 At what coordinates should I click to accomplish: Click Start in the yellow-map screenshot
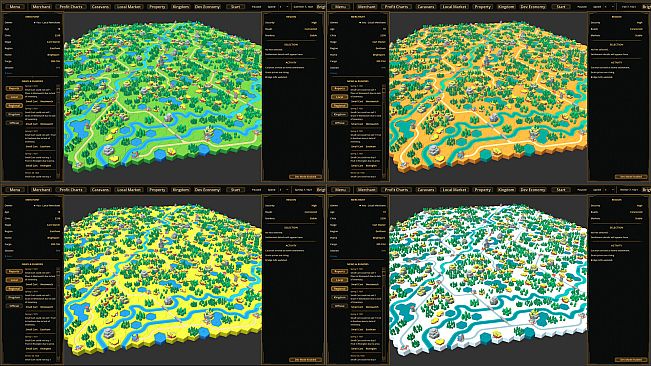(x=235, y=190)
